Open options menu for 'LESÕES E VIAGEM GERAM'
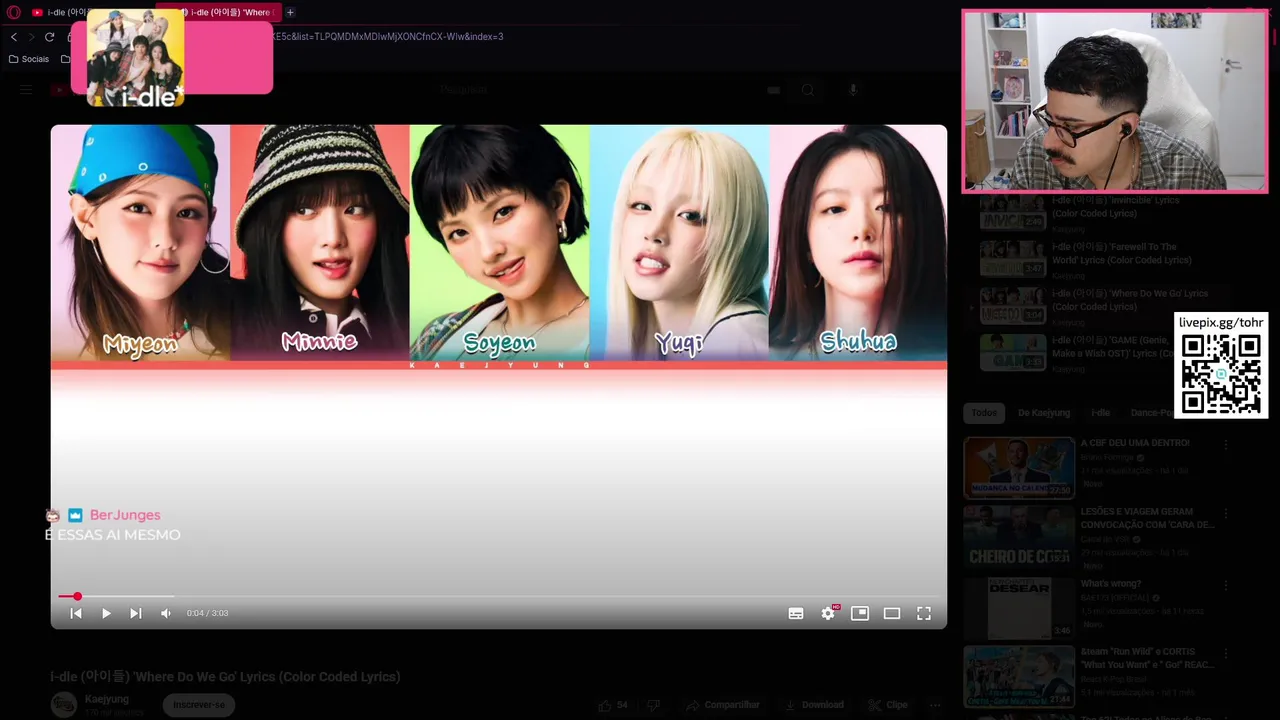Screen dimensions: 1280x720 click(1226, 514)
